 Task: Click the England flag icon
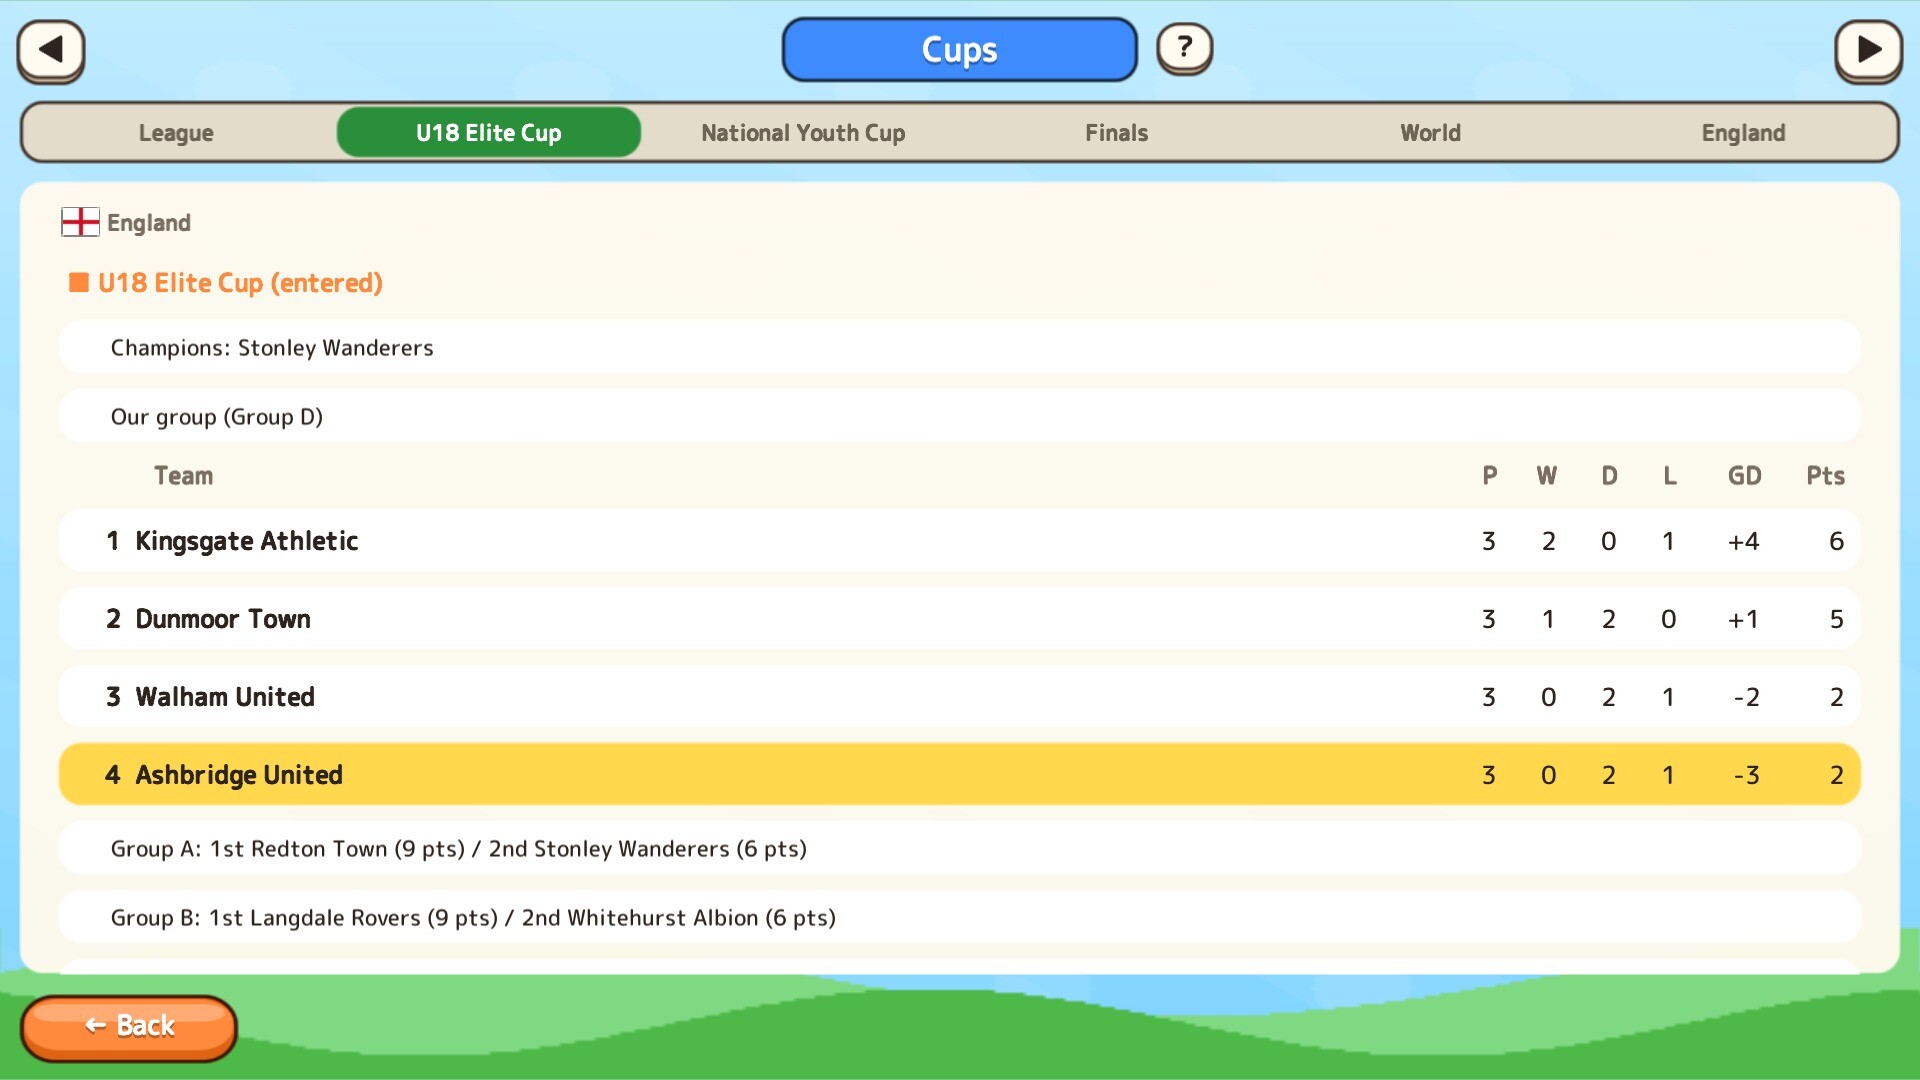coord(80,222)
